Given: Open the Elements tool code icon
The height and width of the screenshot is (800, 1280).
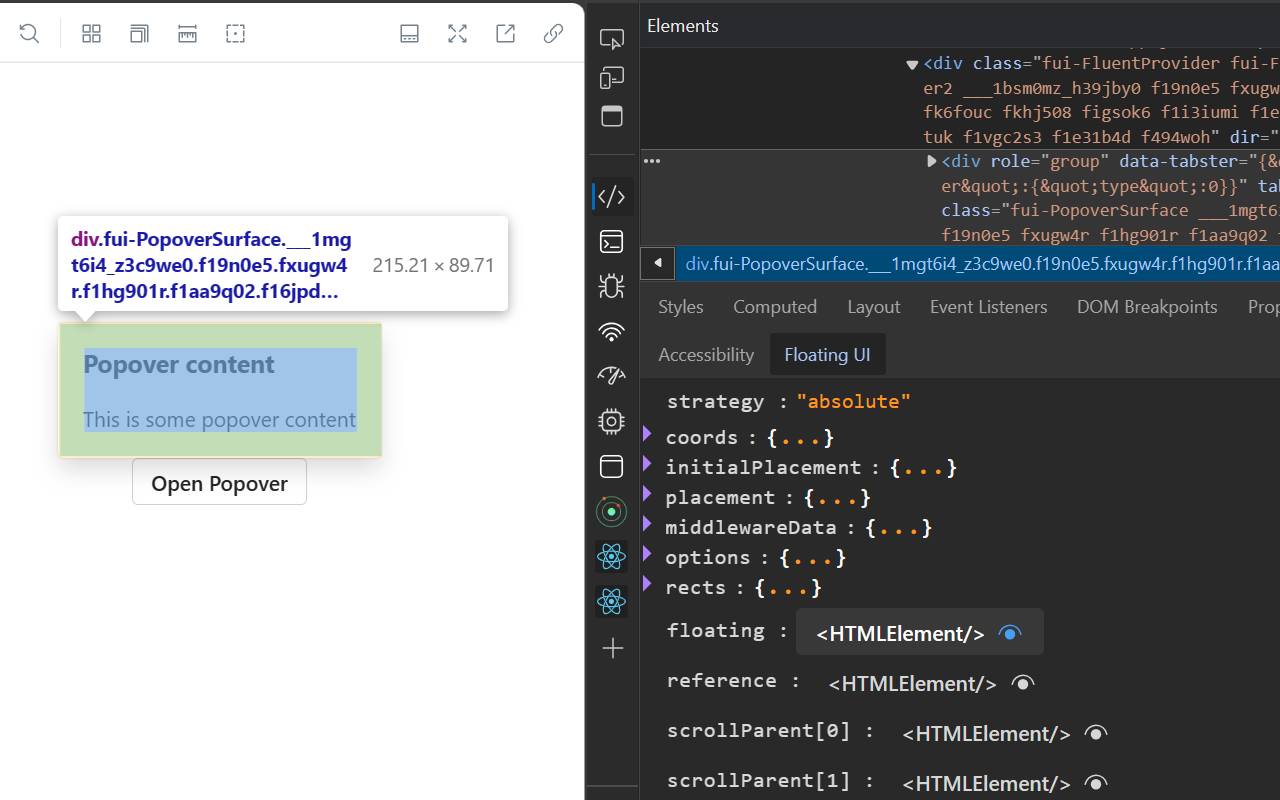Looking at the screenshot, I should click(x=611, y=196).
